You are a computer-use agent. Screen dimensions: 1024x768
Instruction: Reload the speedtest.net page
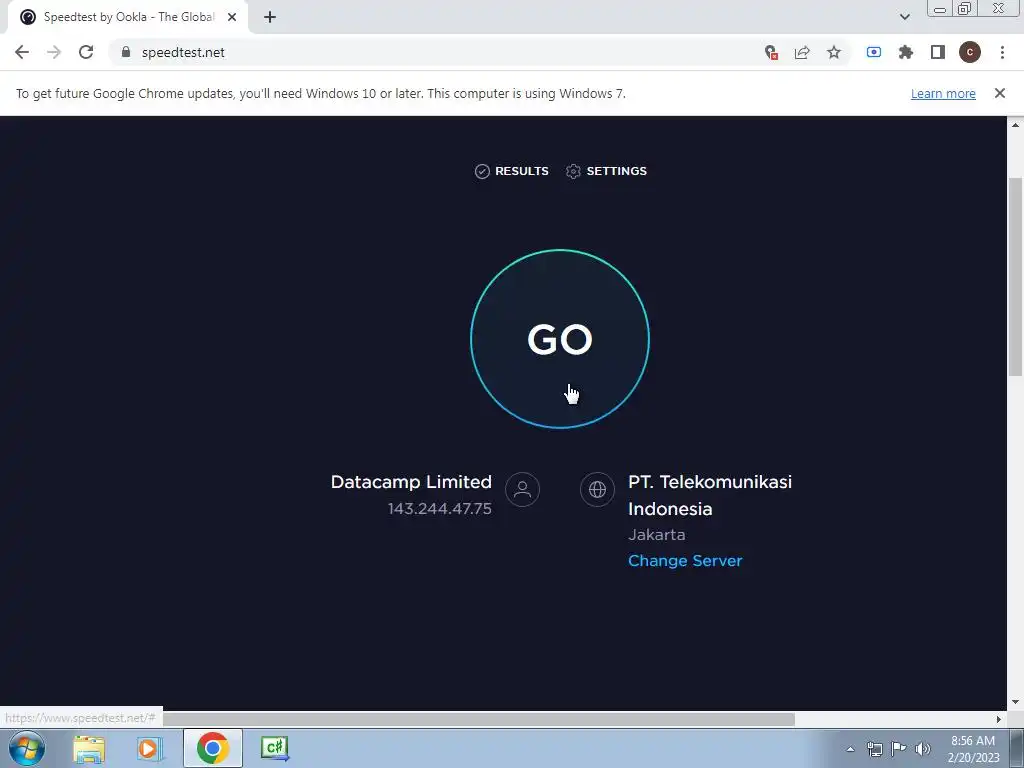[86, 52]
